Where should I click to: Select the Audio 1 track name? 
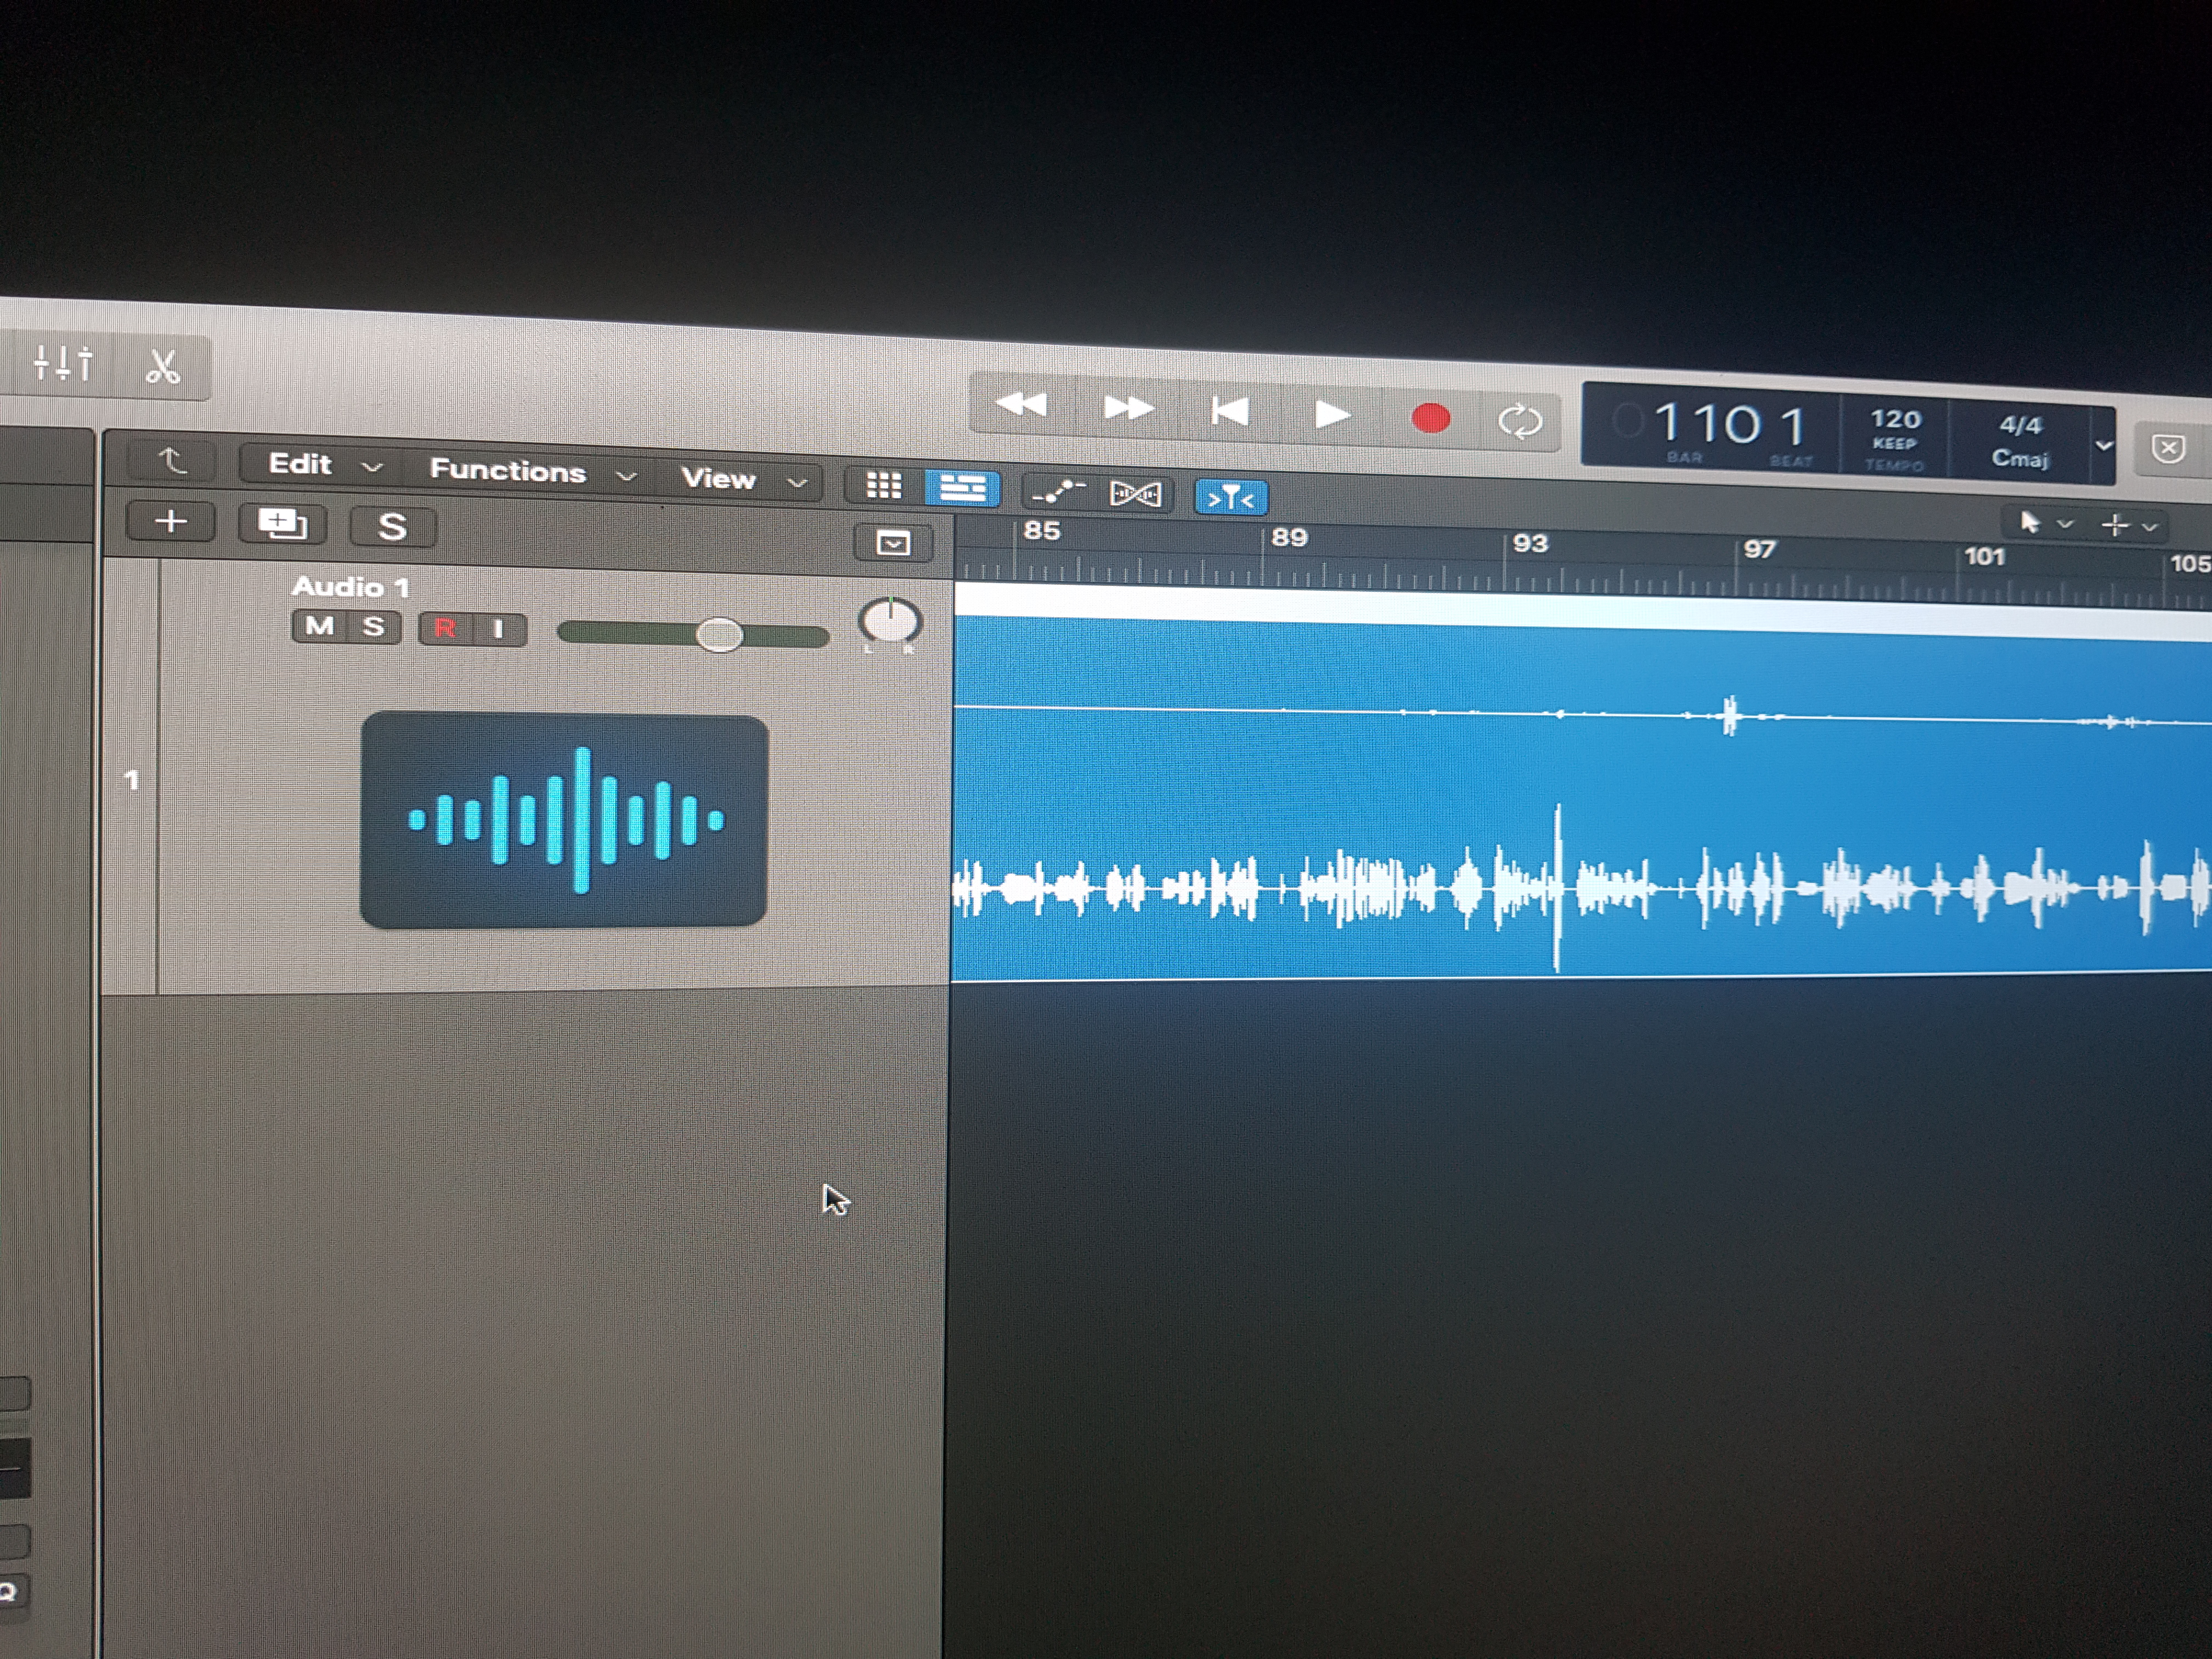pos(350,587)
